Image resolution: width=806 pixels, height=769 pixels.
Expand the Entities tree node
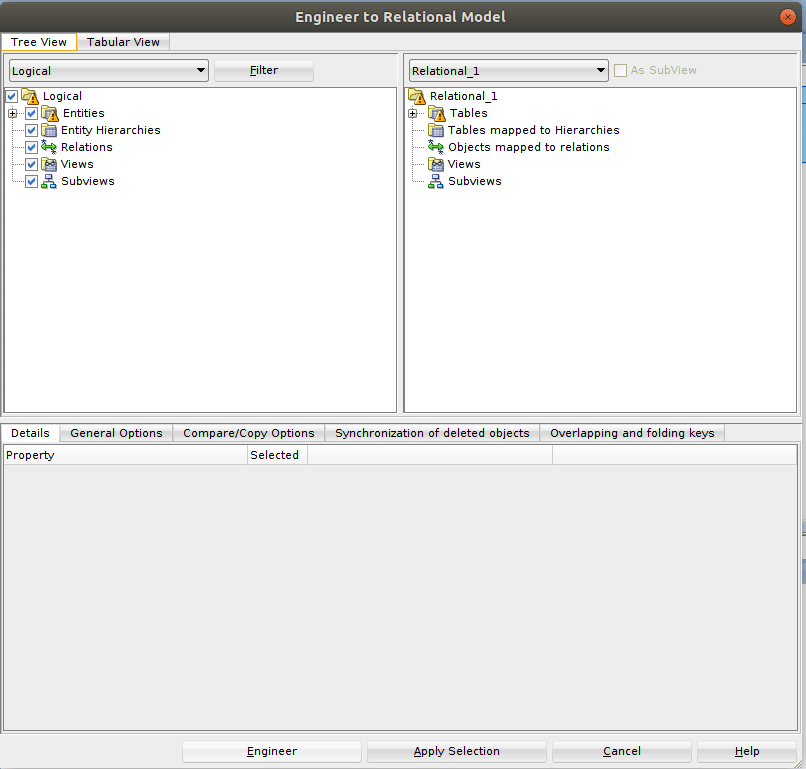pos(13,113)
